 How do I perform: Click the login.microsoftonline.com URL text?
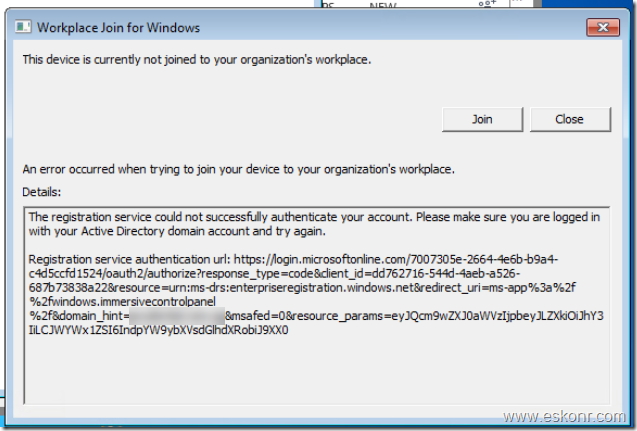[395, 259]
